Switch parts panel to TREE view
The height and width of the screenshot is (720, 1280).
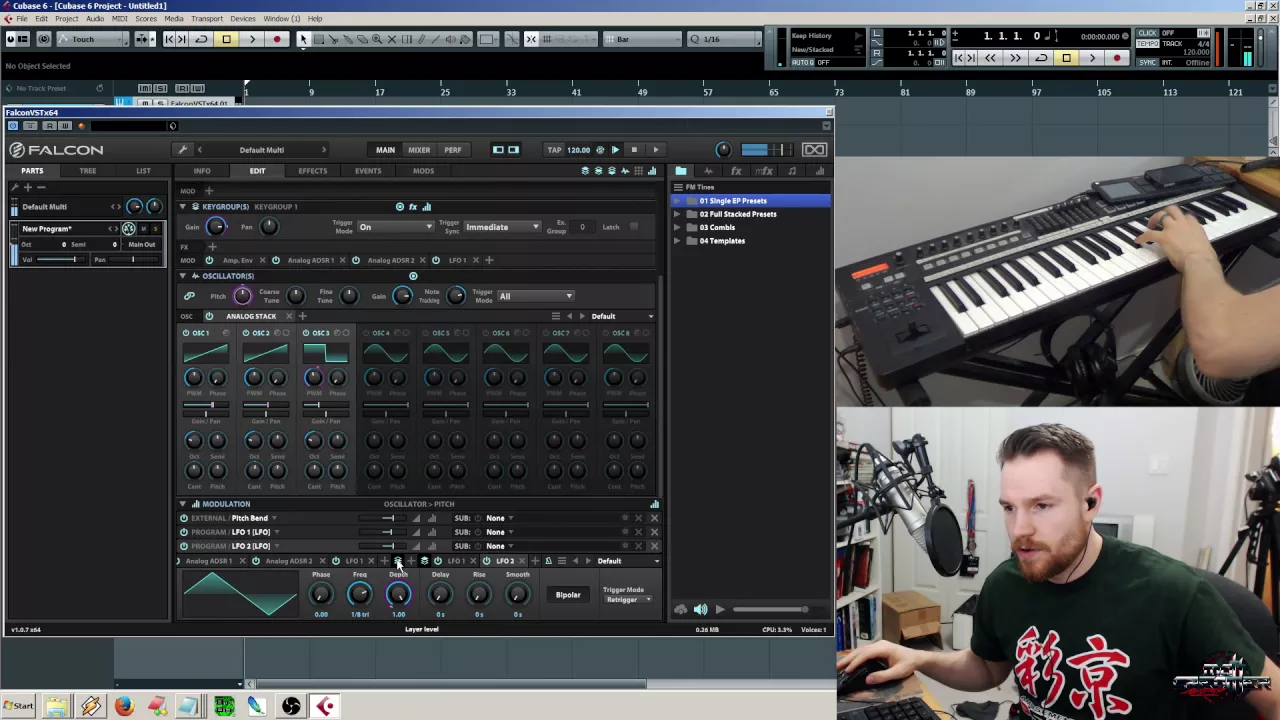88,171
